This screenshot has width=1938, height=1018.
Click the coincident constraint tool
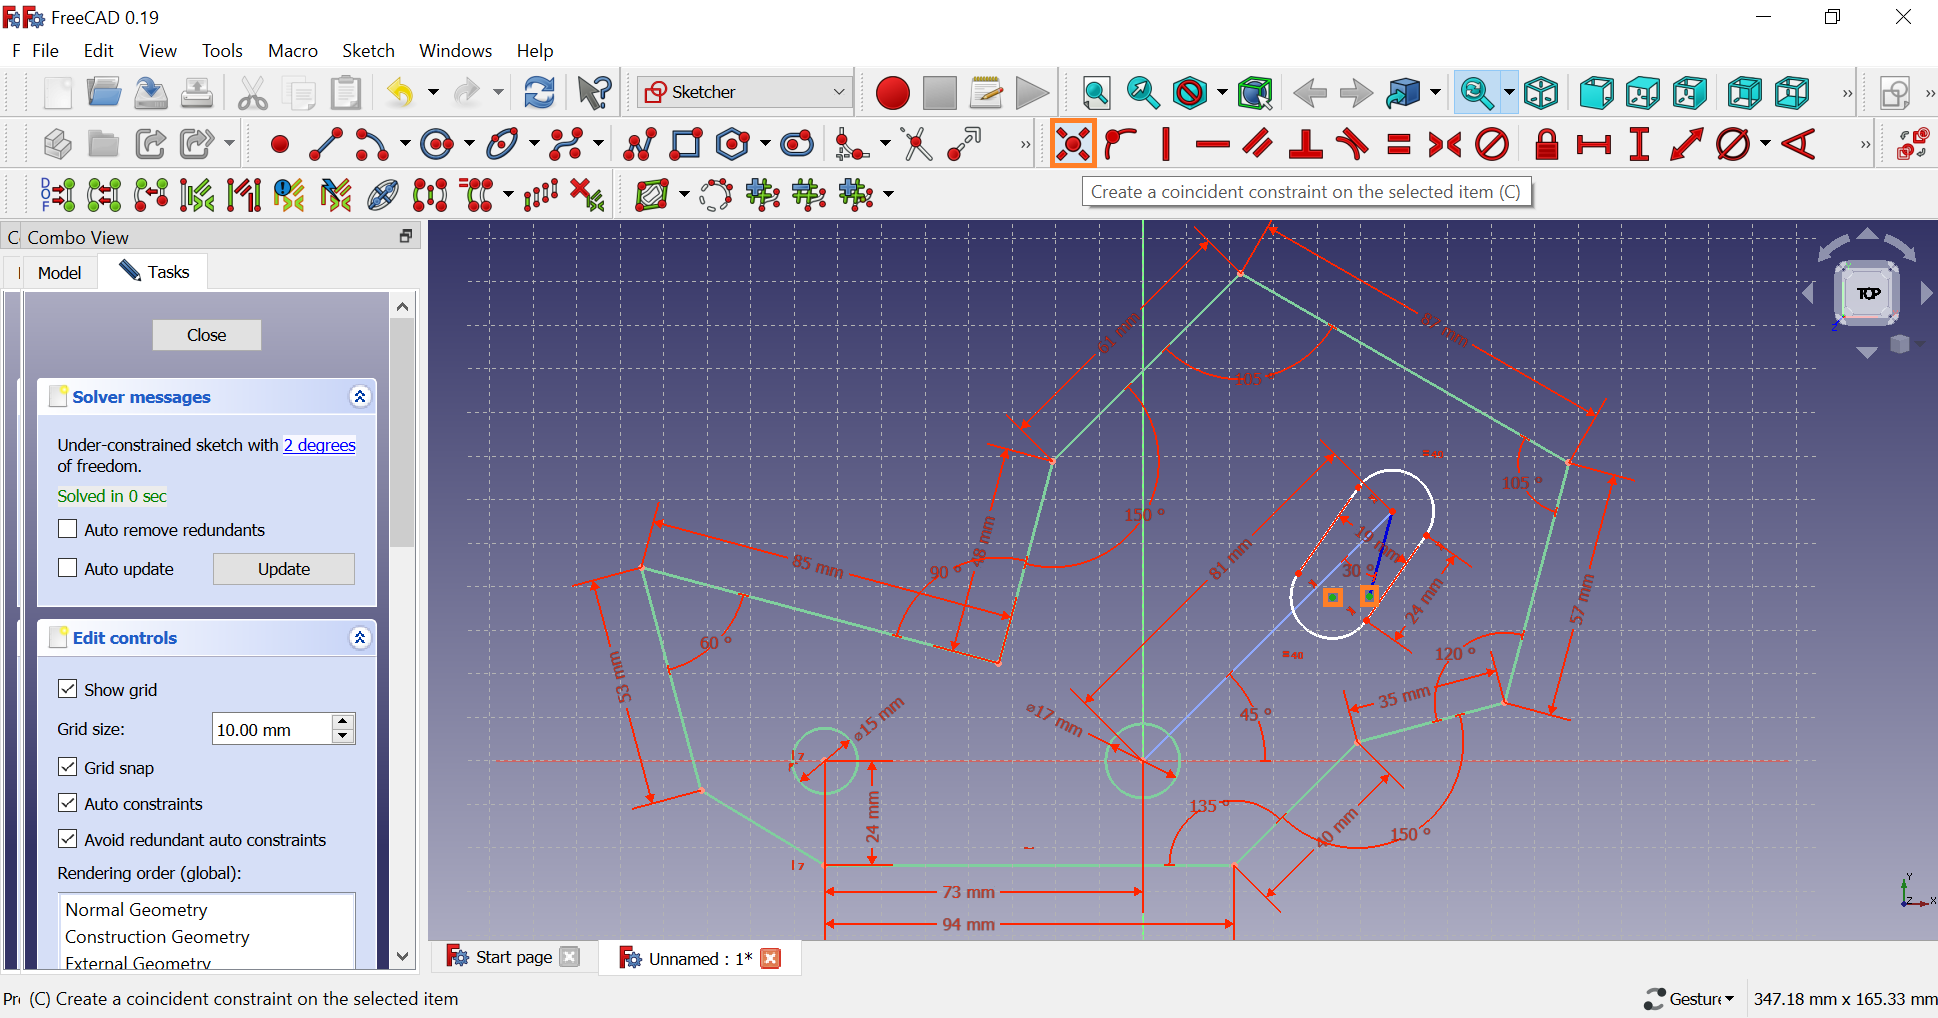click(1072, 145)
